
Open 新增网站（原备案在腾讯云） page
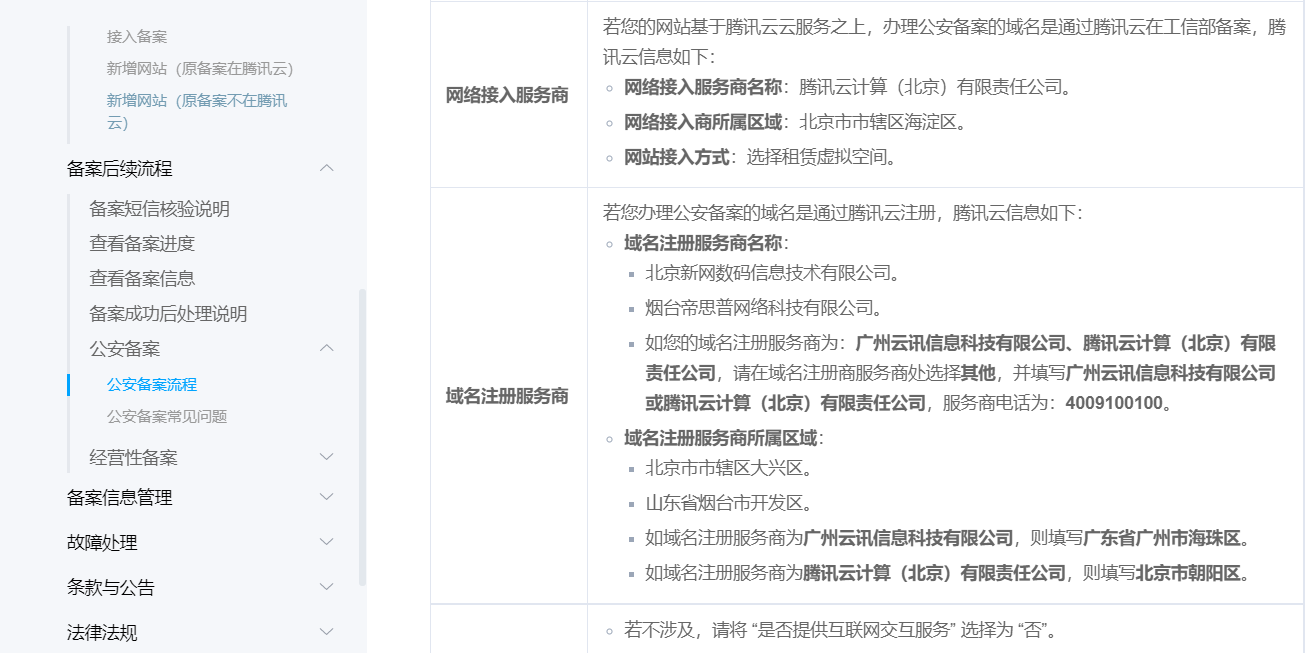[200, 69]
